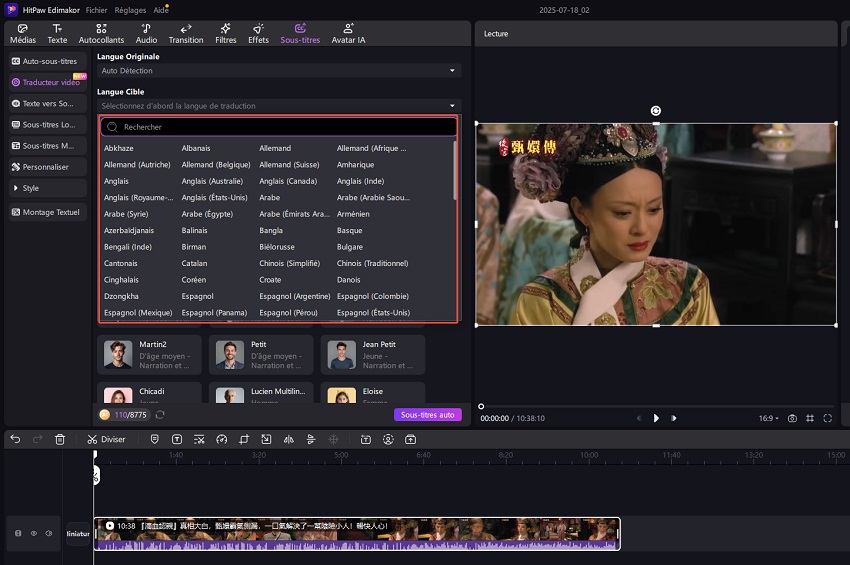Click the delete trash icon in the timeline toolbar

(60, 439)
